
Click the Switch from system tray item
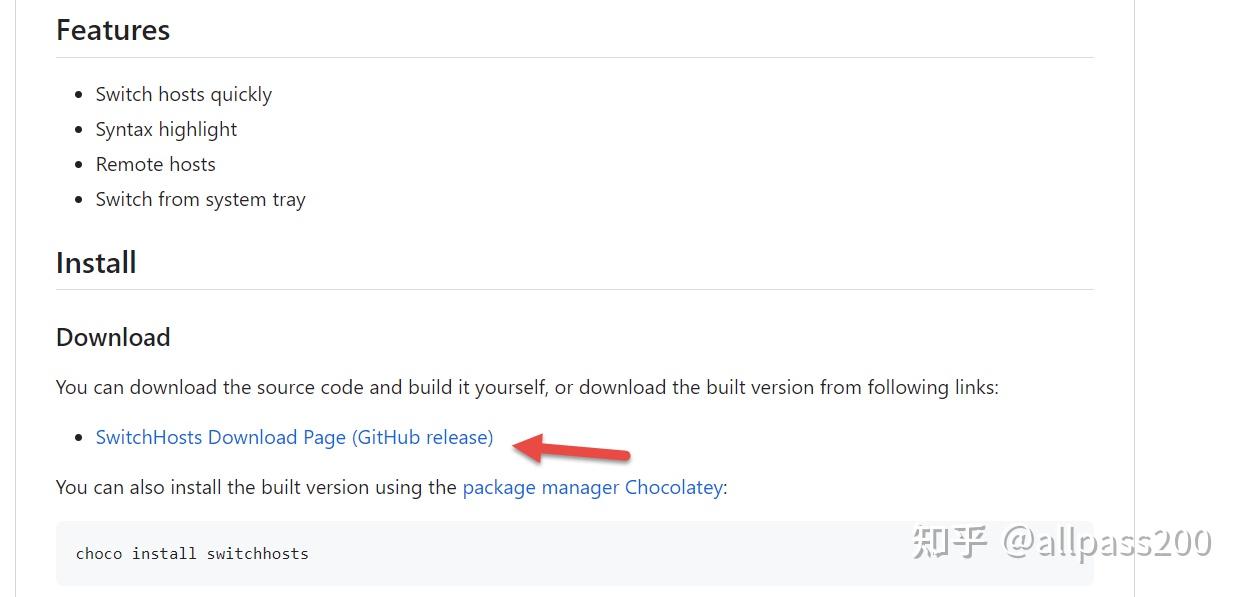[x=200, y=199]
